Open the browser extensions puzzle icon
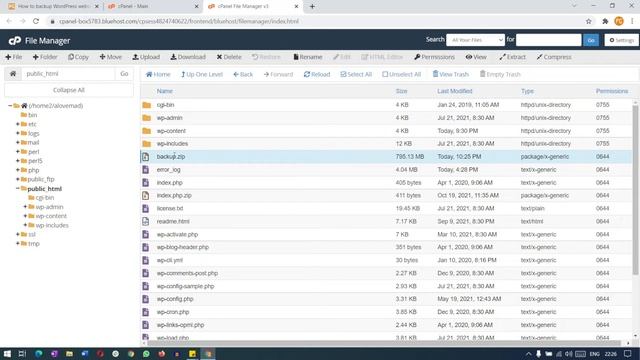 tap(605, 21)
